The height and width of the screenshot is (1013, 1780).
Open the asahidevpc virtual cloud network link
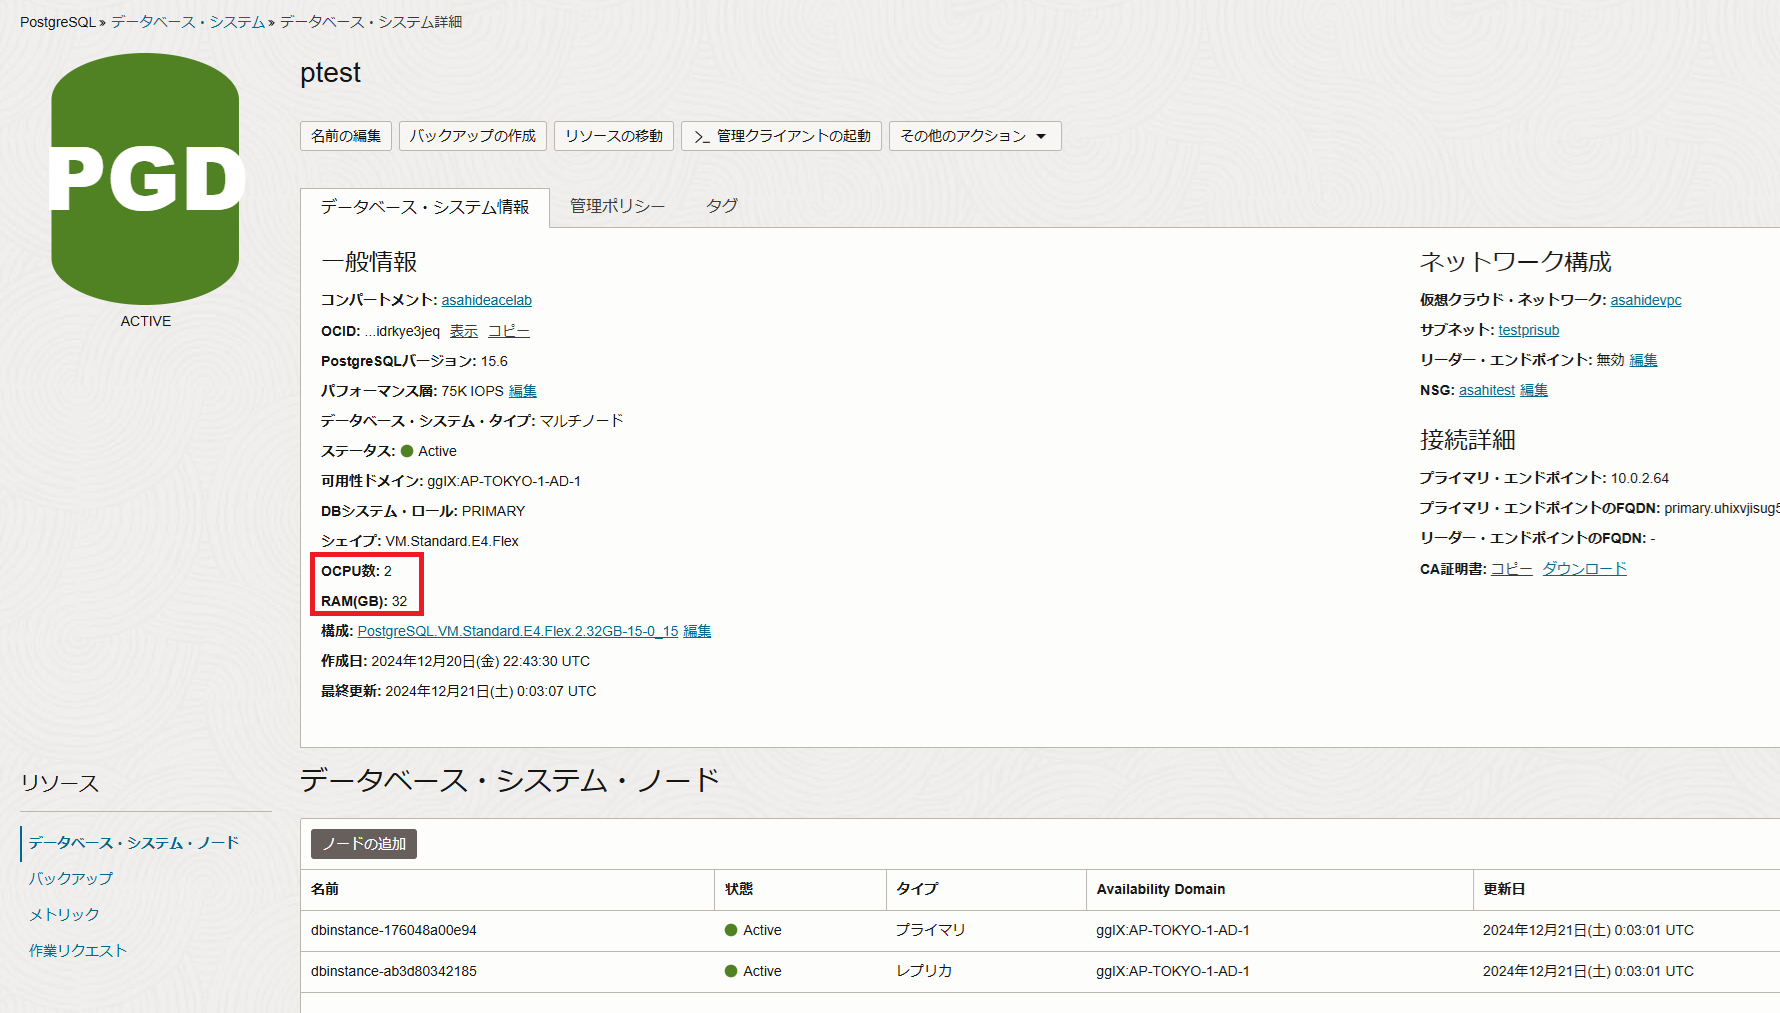point(1646,300)
